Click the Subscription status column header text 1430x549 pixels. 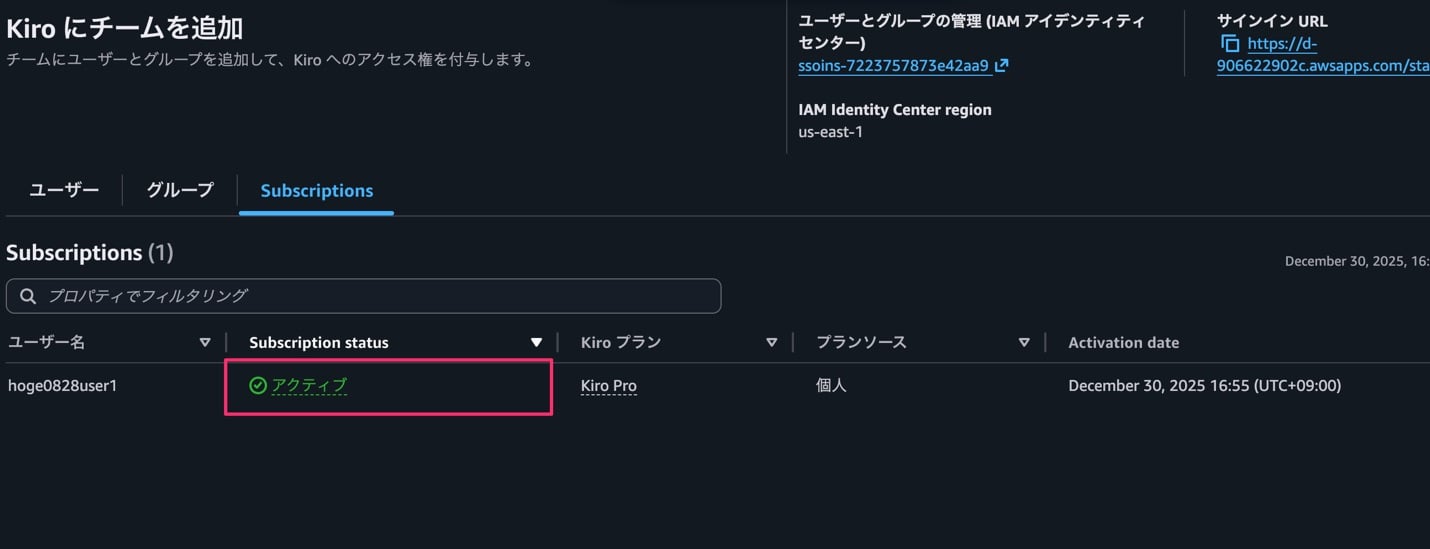click(318, 342)
